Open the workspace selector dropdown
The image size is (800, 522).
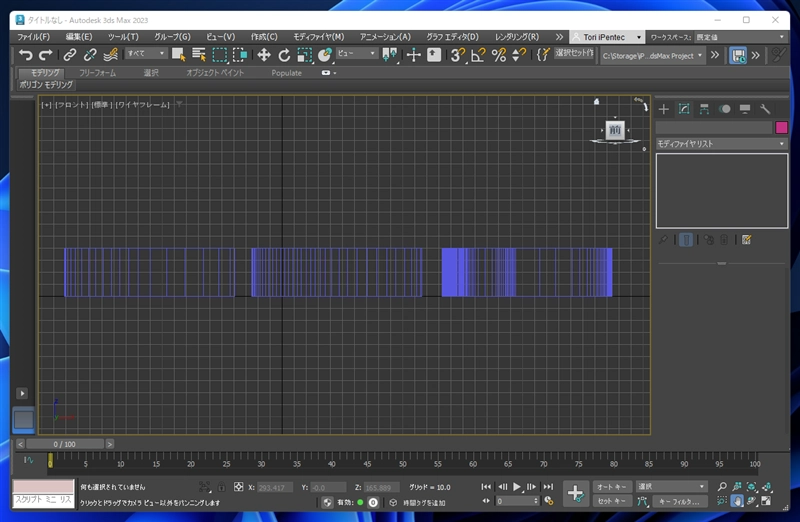[740, 37]
